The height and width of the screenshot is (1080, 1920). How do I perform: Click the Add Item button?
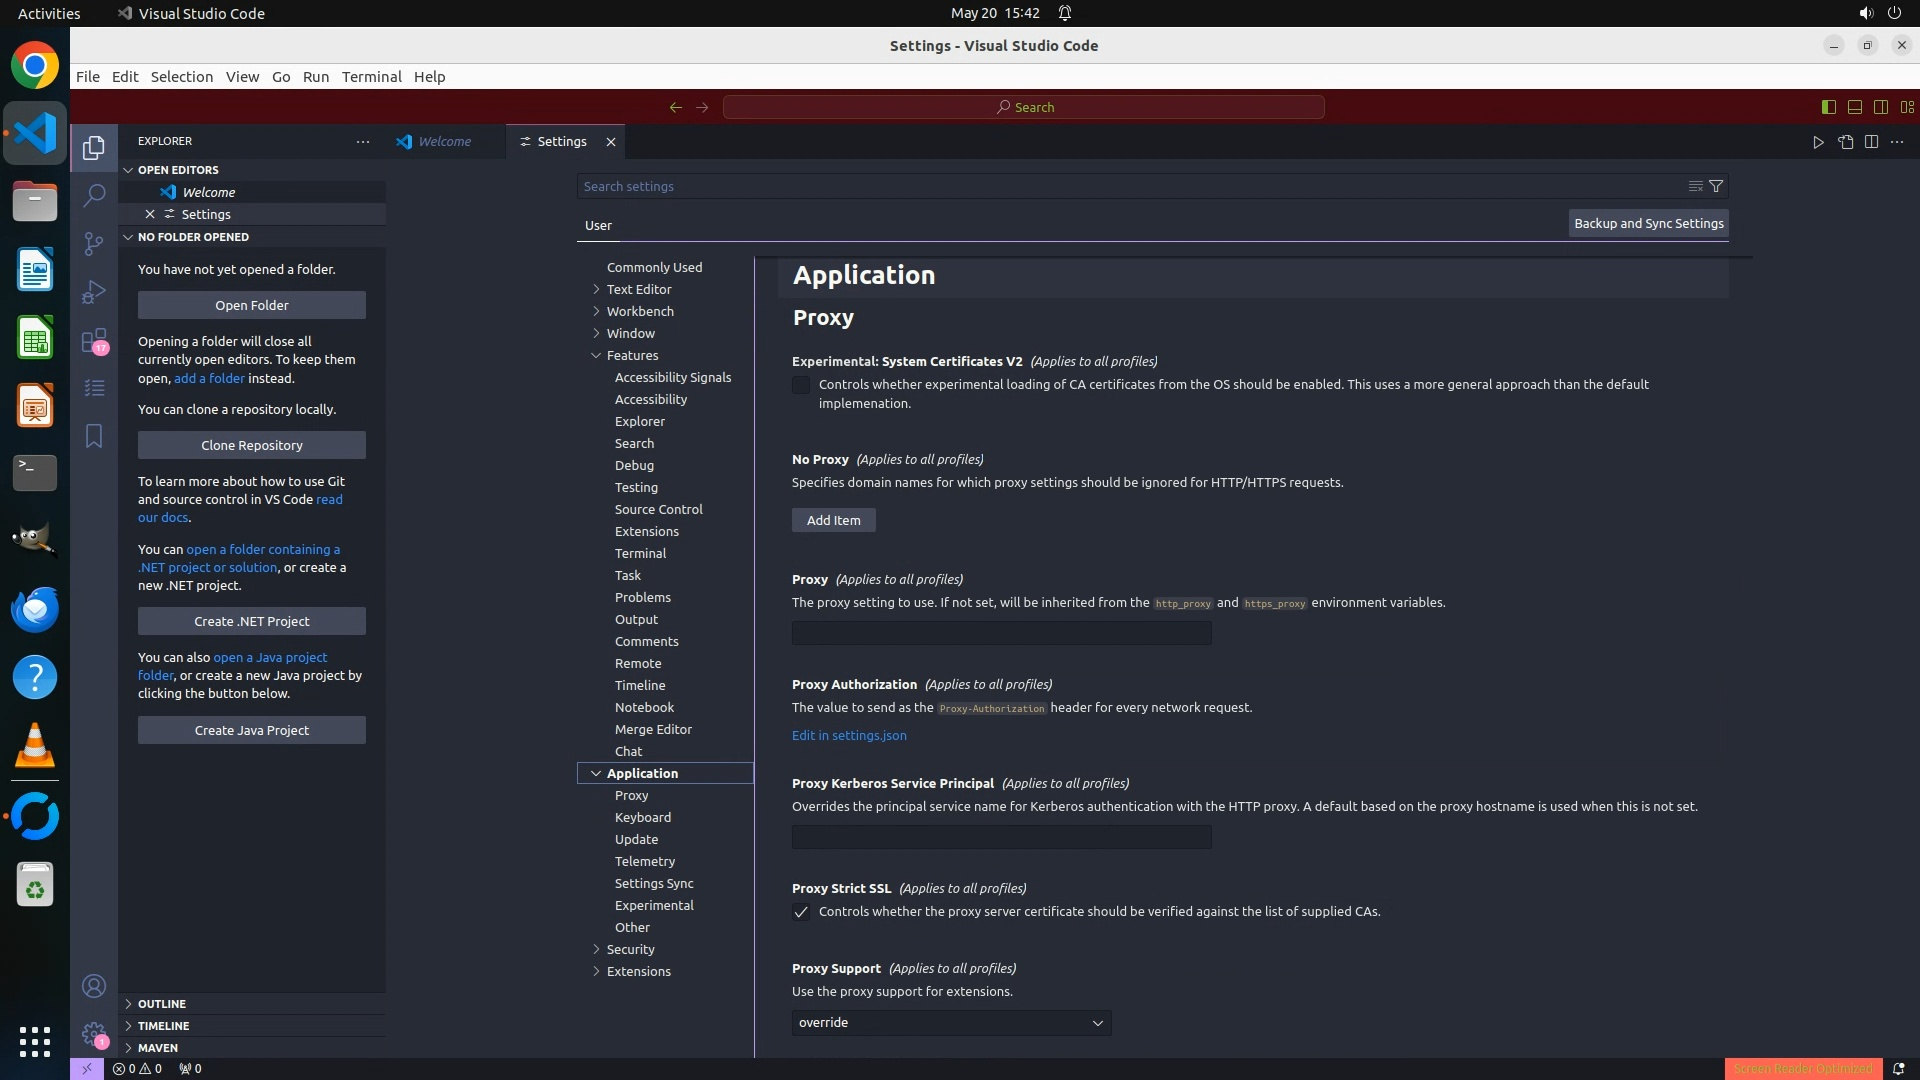[x=833, y=520]
